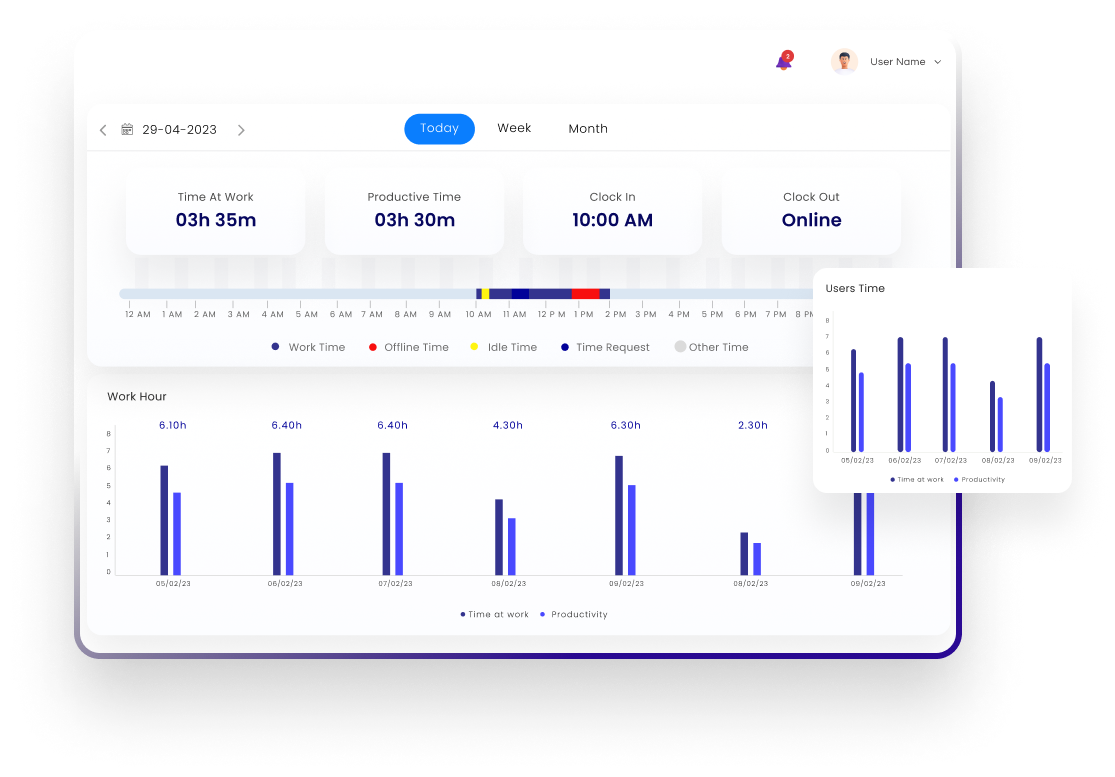Image resolution: width=1115 pixels, height=777 pixels.
Task: Click the notification bell
Action: [782, 61]
